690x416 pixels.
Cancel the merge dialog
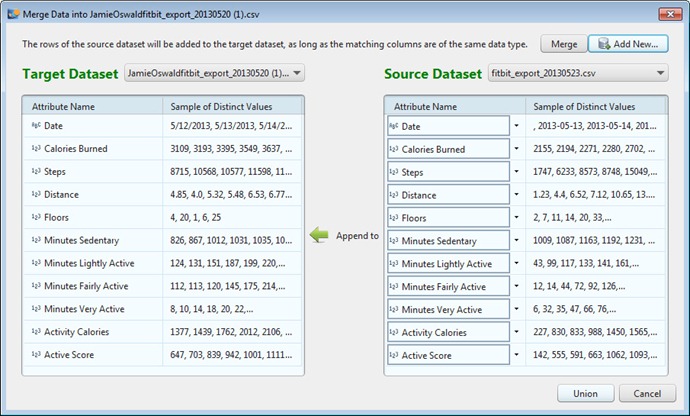click(x=647, y=394)
